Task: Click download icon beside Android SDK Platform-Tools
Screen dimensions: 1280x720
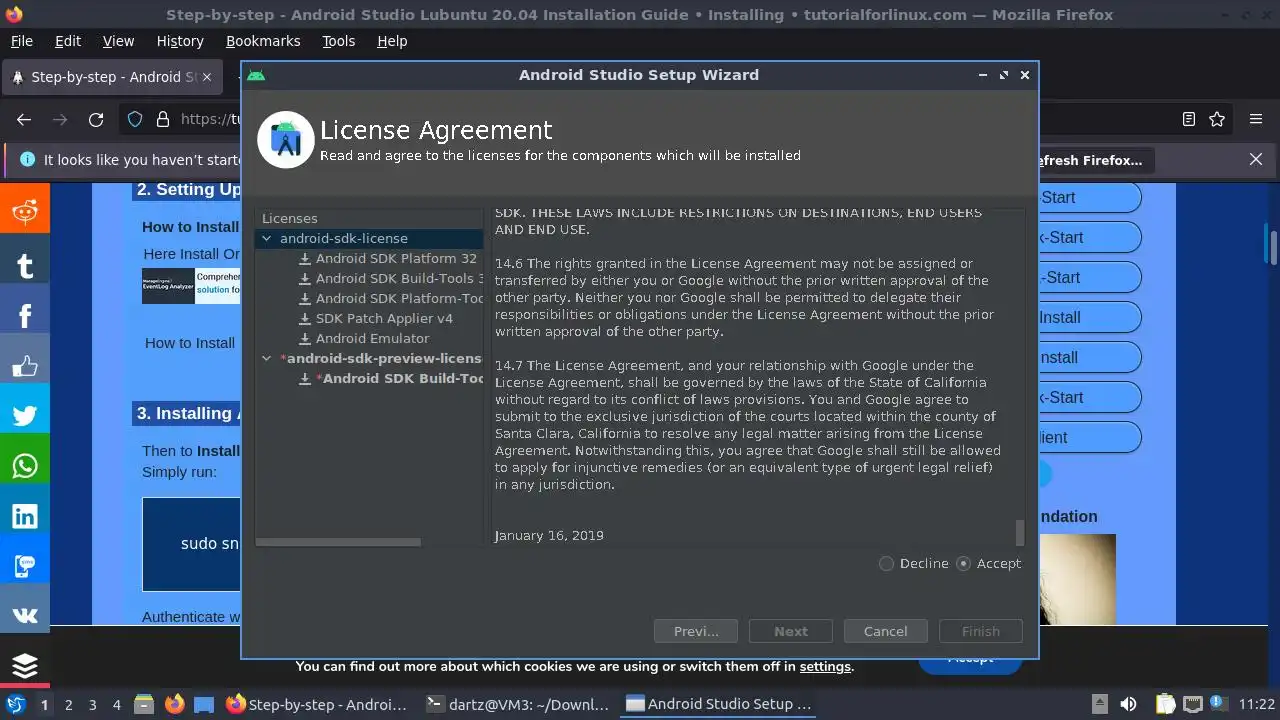Action: 305,298
